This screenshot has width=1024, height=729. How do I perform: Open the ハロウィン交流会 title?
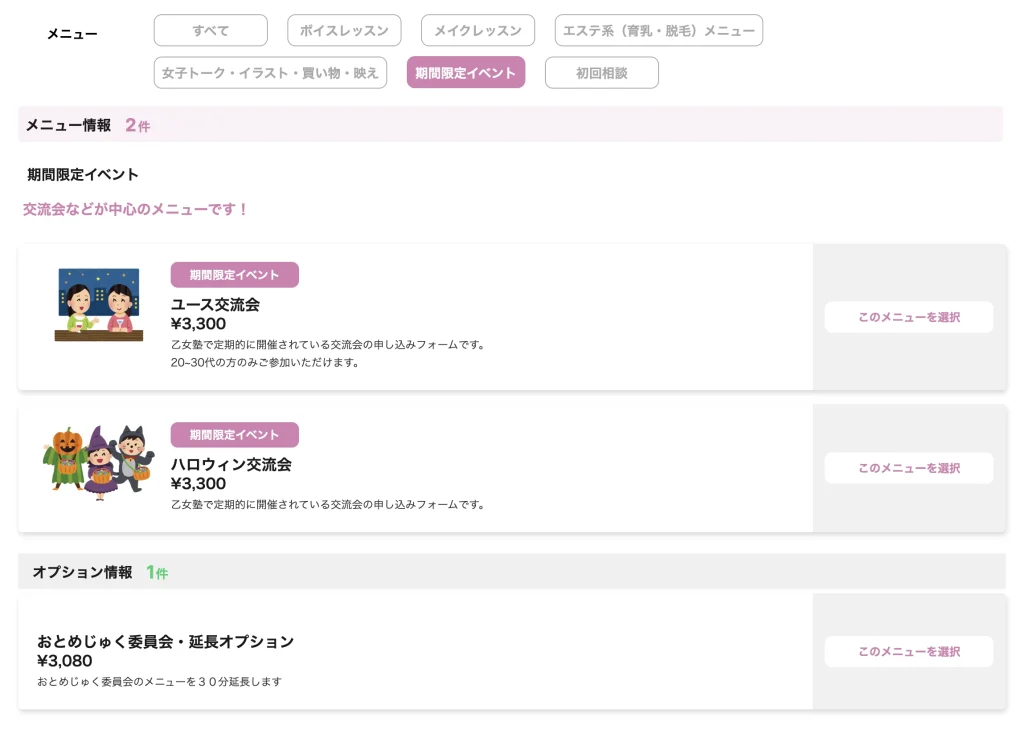231,464
